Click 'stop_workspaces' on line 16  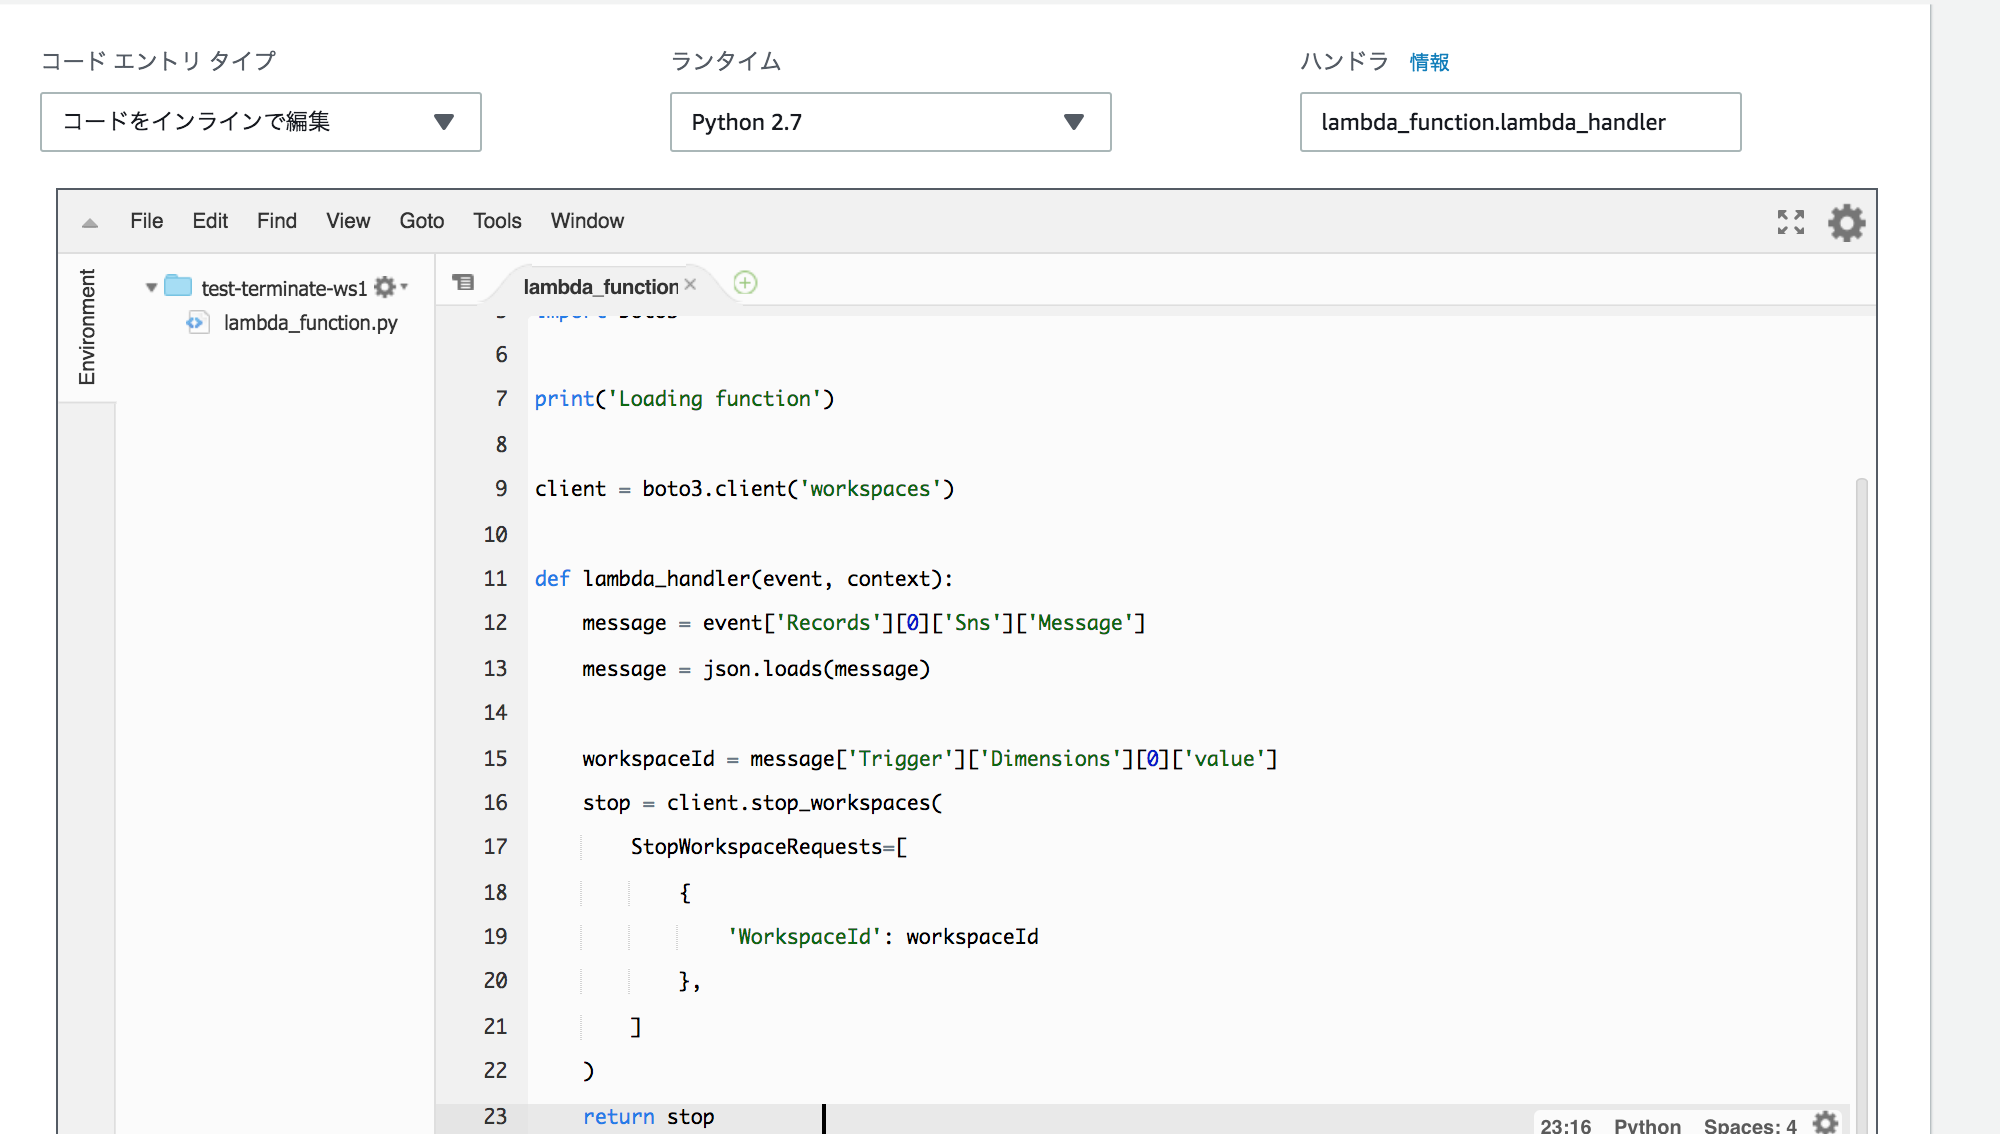(840, 803)
